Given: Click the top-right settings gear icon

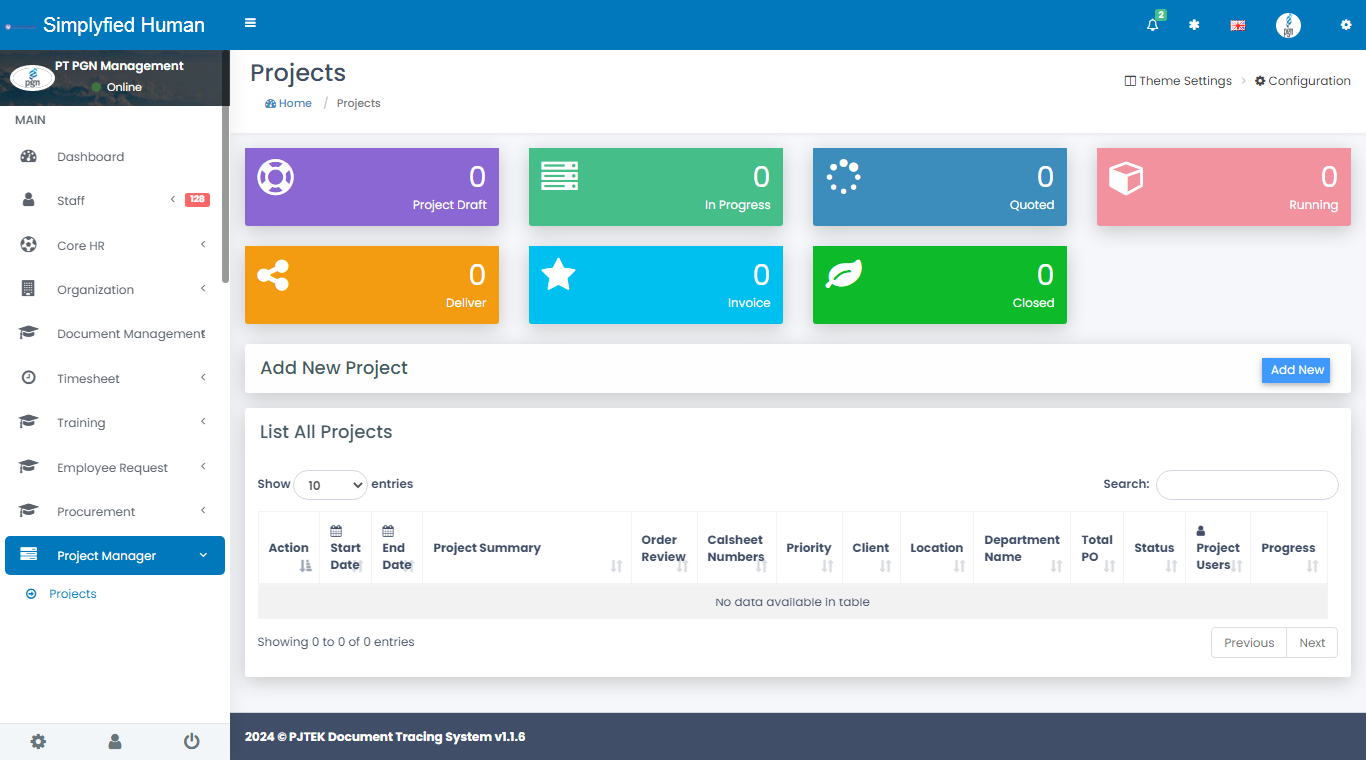Looking at the screenshot, I should click(1345, 25).
